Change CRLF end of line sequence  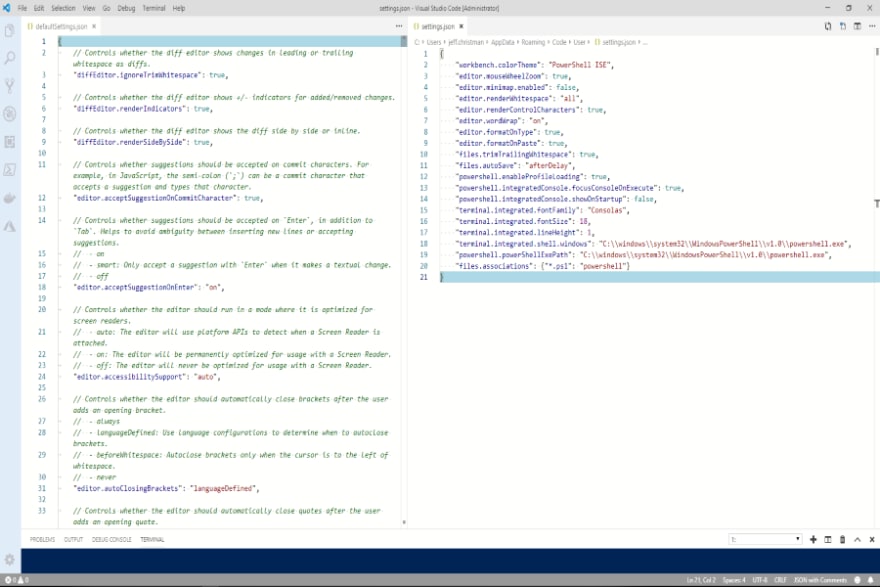780,580
